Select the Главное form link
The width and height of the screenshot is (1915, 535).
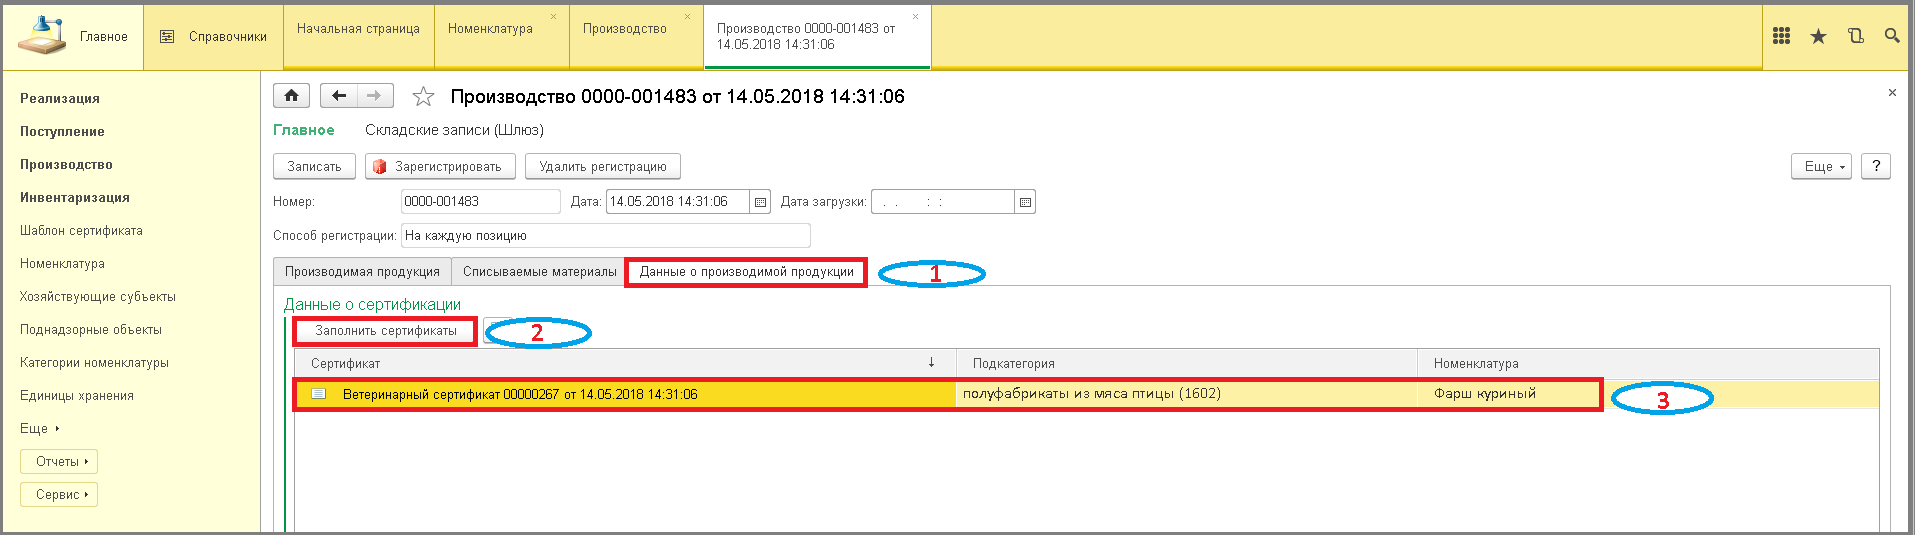coord(304,130)
